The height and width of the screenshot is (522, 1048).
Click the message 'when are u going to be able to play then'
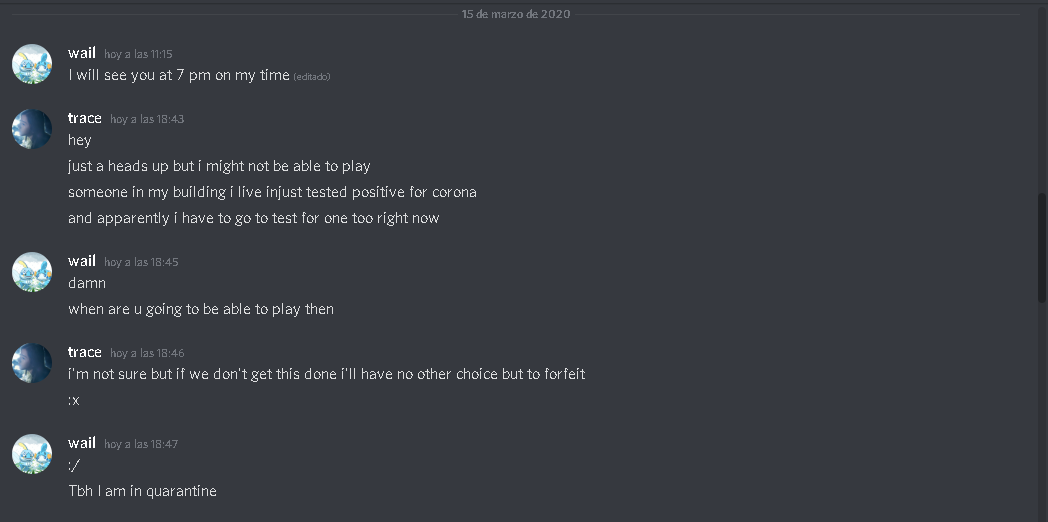(x=201, y=309)
